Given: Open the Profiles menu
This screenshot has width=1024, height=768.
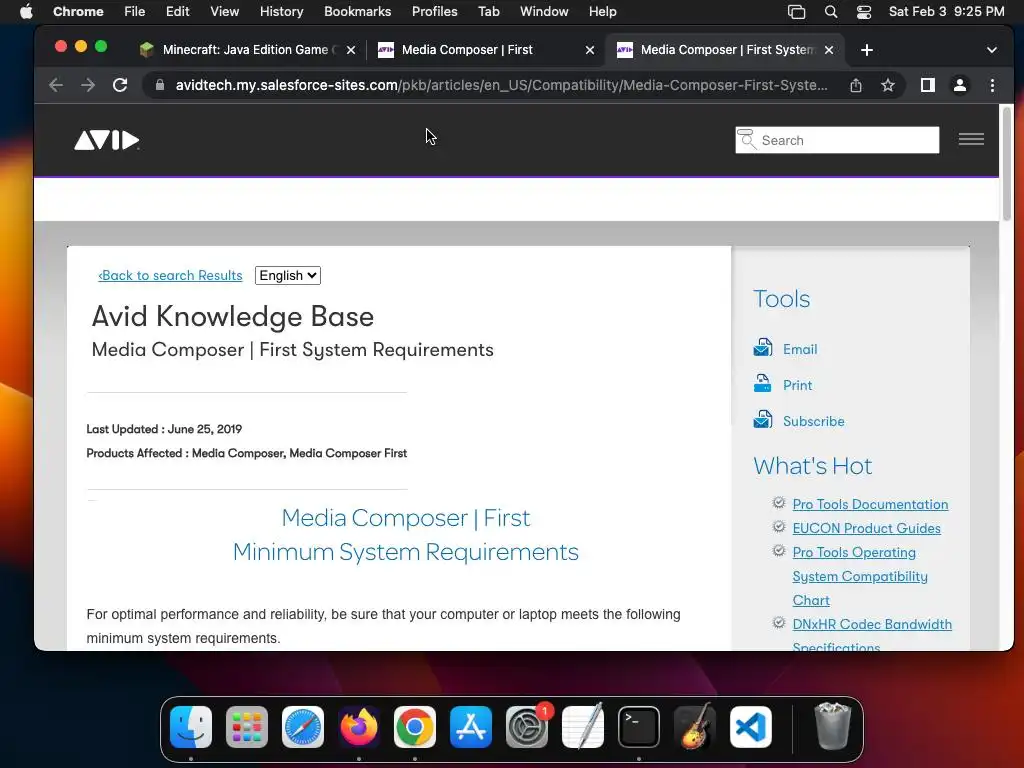Looking at the screenshot, I should [x=434, y=12].
